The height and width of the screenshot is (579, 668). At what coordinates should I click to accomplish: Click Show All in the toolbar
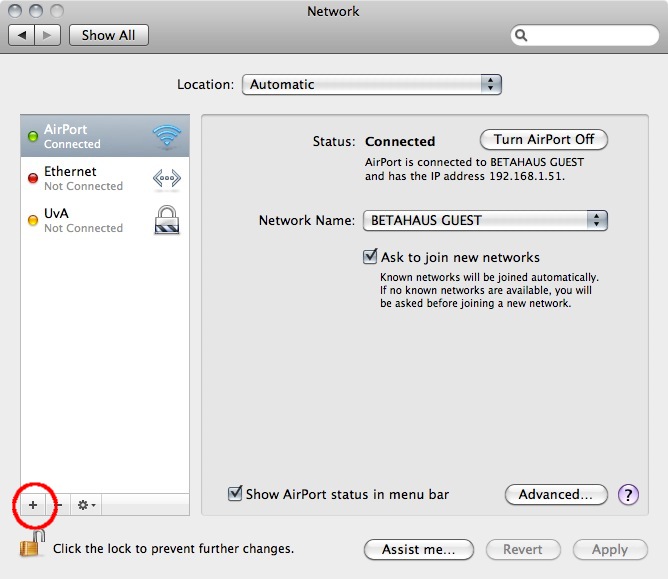tap(108, 35)
